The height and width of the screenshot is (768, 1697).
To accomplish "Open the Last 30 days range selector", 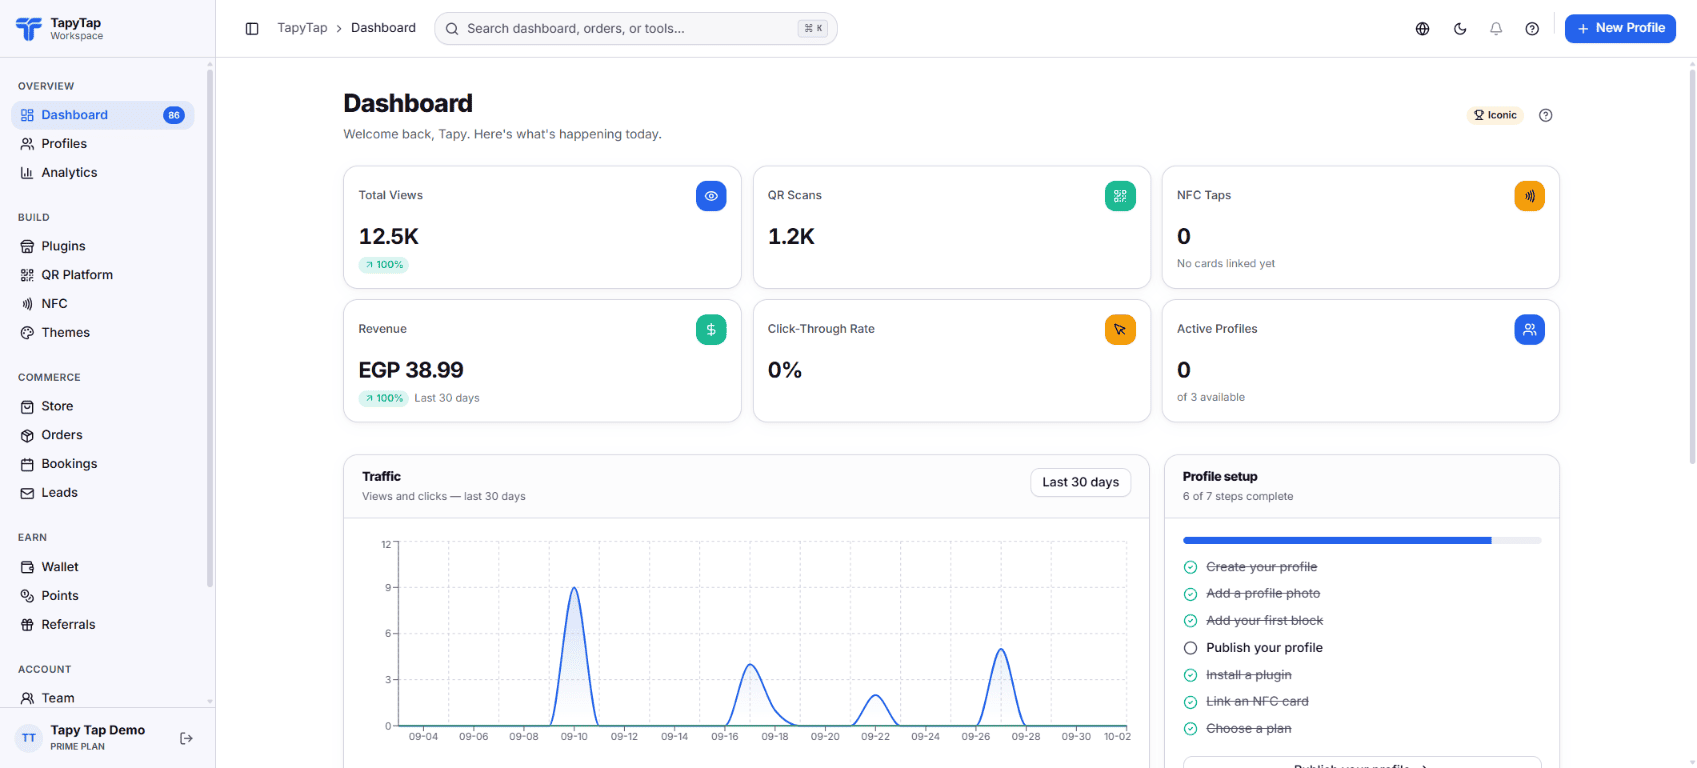I will [x=1081, y=482].
